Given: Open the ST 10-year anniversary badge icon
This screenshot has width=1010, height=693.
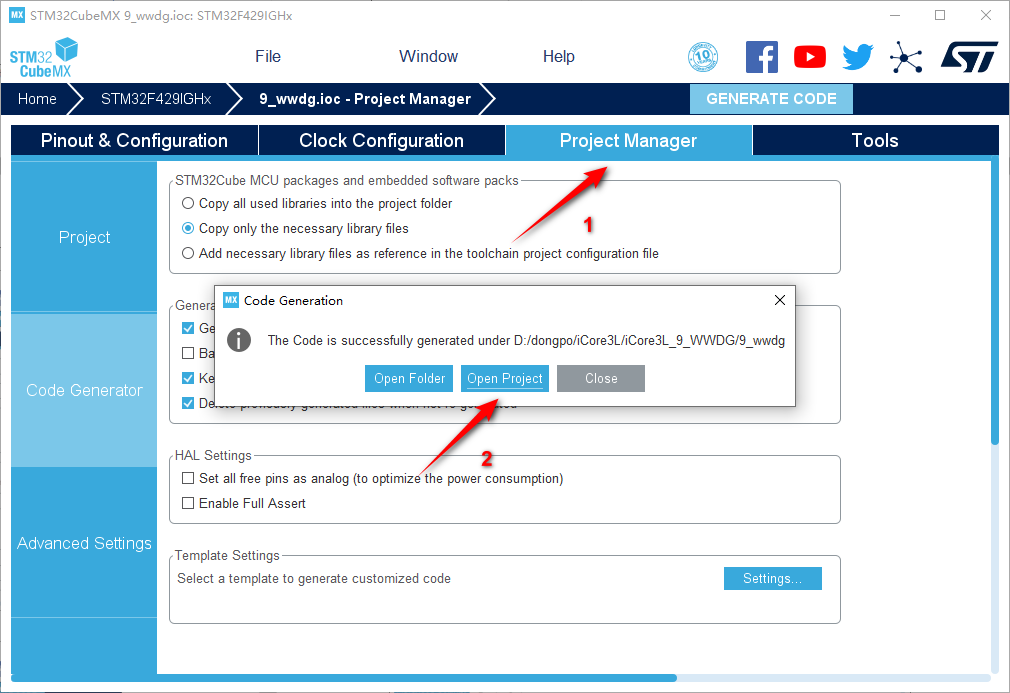Looking at the screenshot, I should 703,57.
